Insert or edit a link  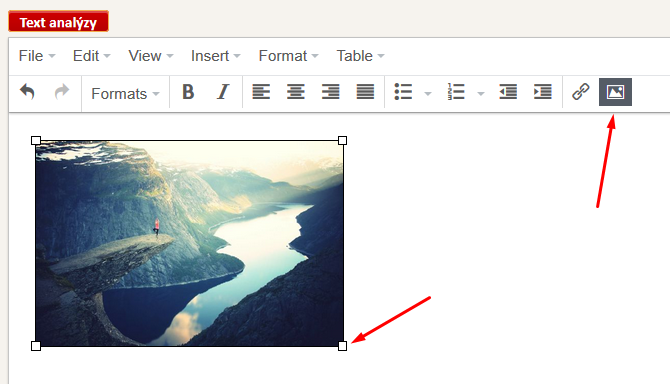click(x=581, y=92)
